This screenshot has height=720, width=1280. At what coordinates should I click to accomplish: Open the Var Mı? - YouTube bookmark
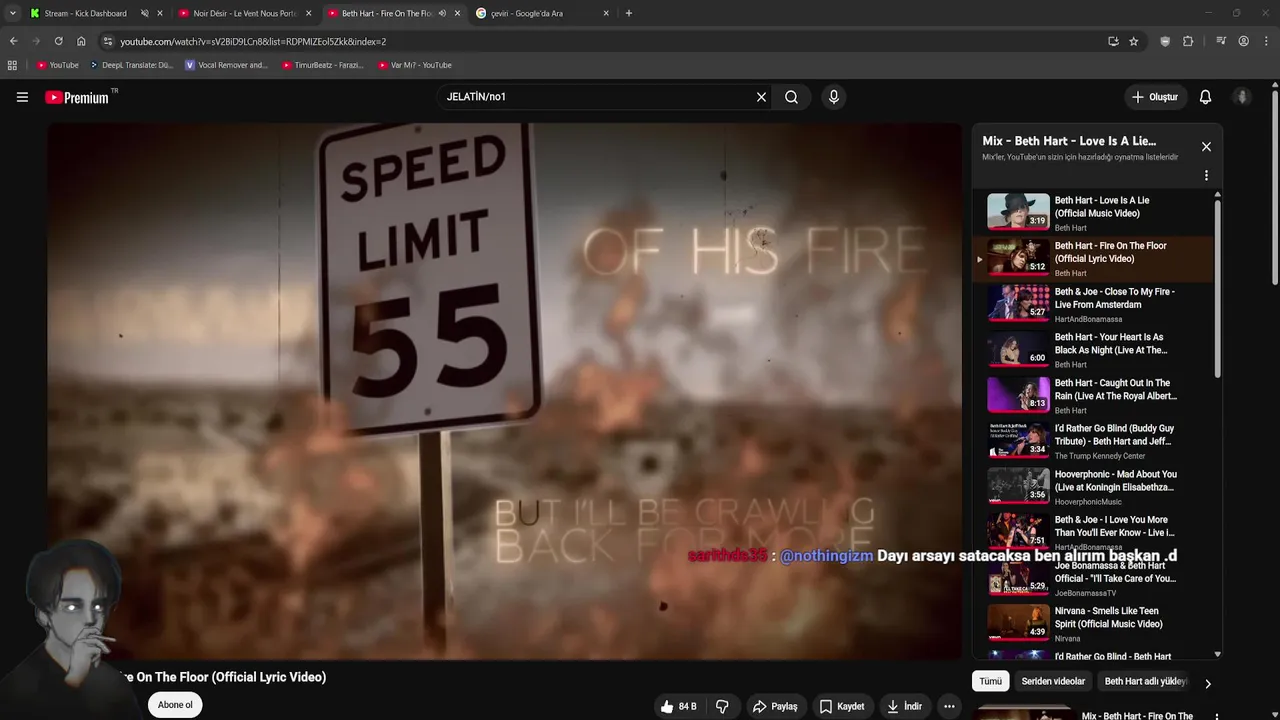click(415, 65)
